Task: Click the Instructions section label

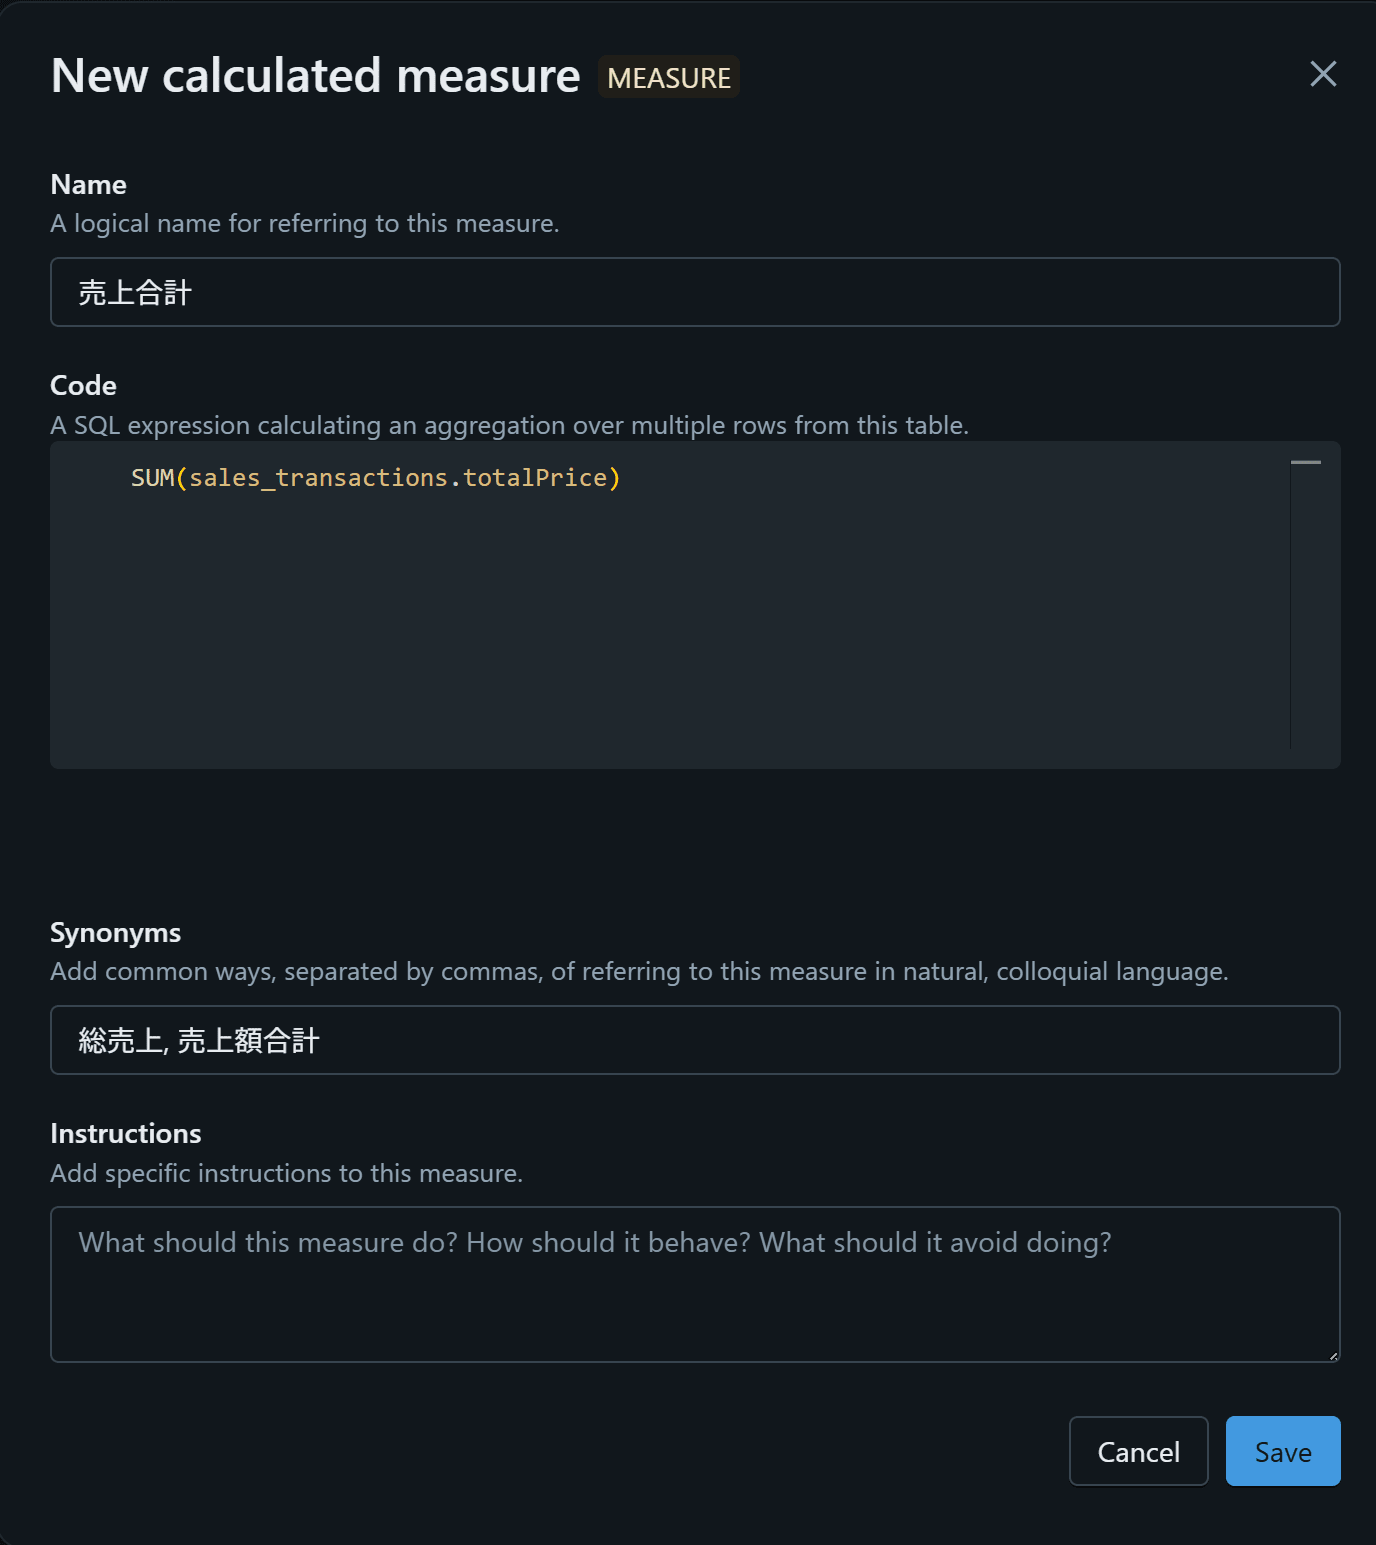Action: [125, 1134]
